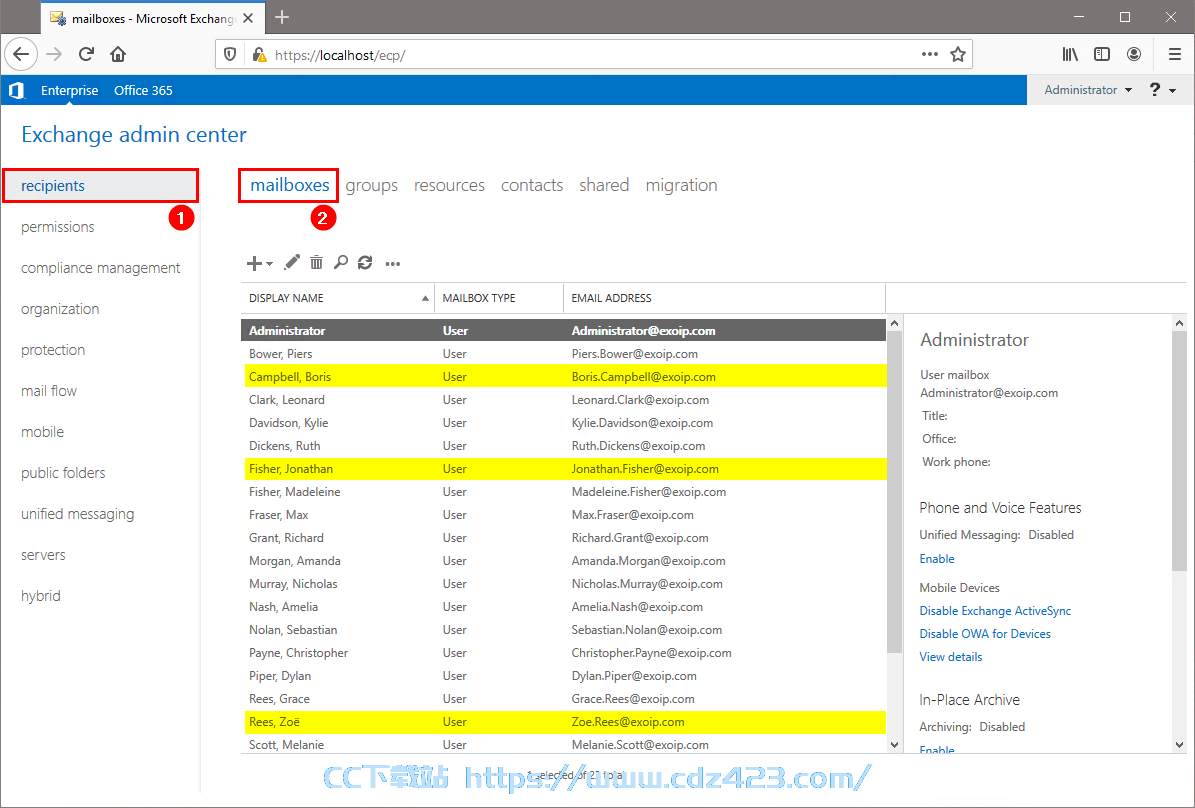Image resolution: width=1195 pixels, height=808 pixels.
Task: Open the migration tab
Action: [x=681, y=185]
